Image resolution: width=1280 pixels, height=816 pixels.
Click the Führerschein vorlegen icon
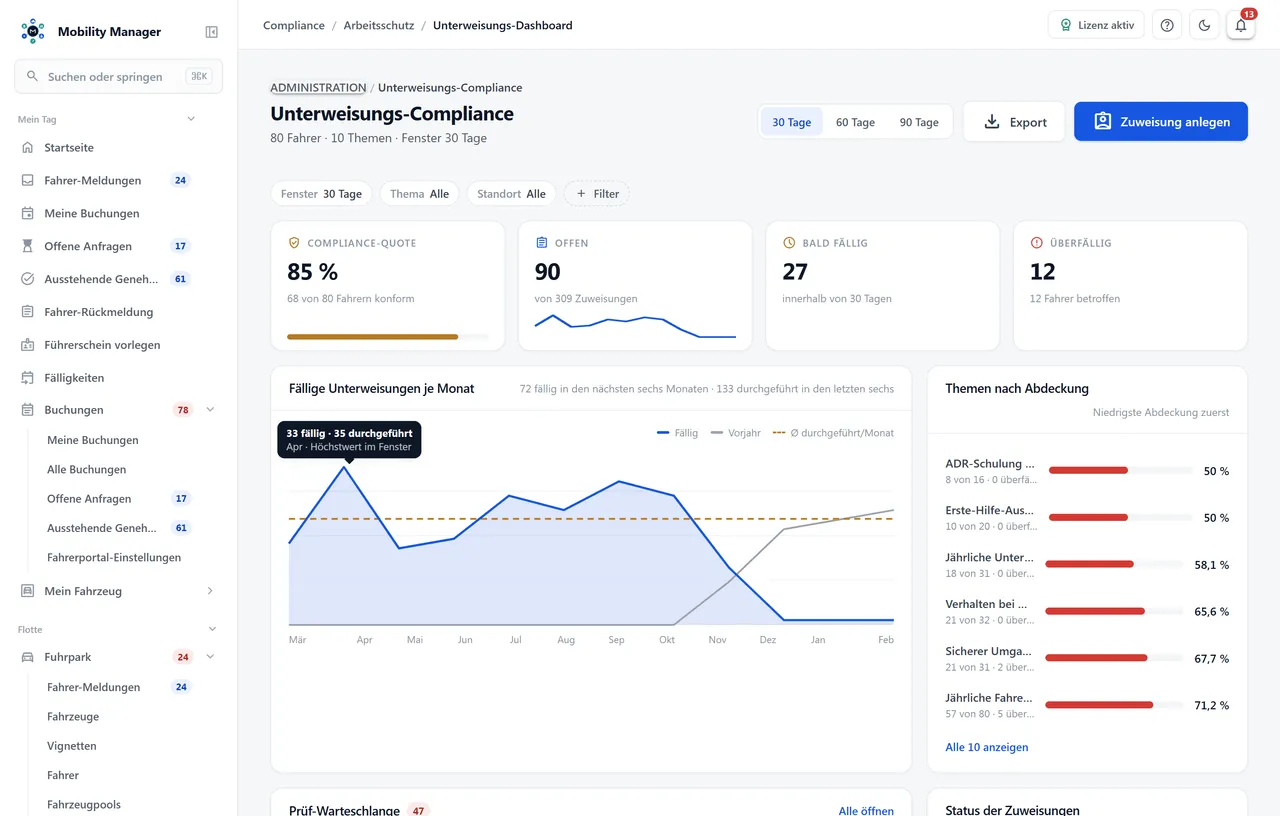(x=28, y=345)
